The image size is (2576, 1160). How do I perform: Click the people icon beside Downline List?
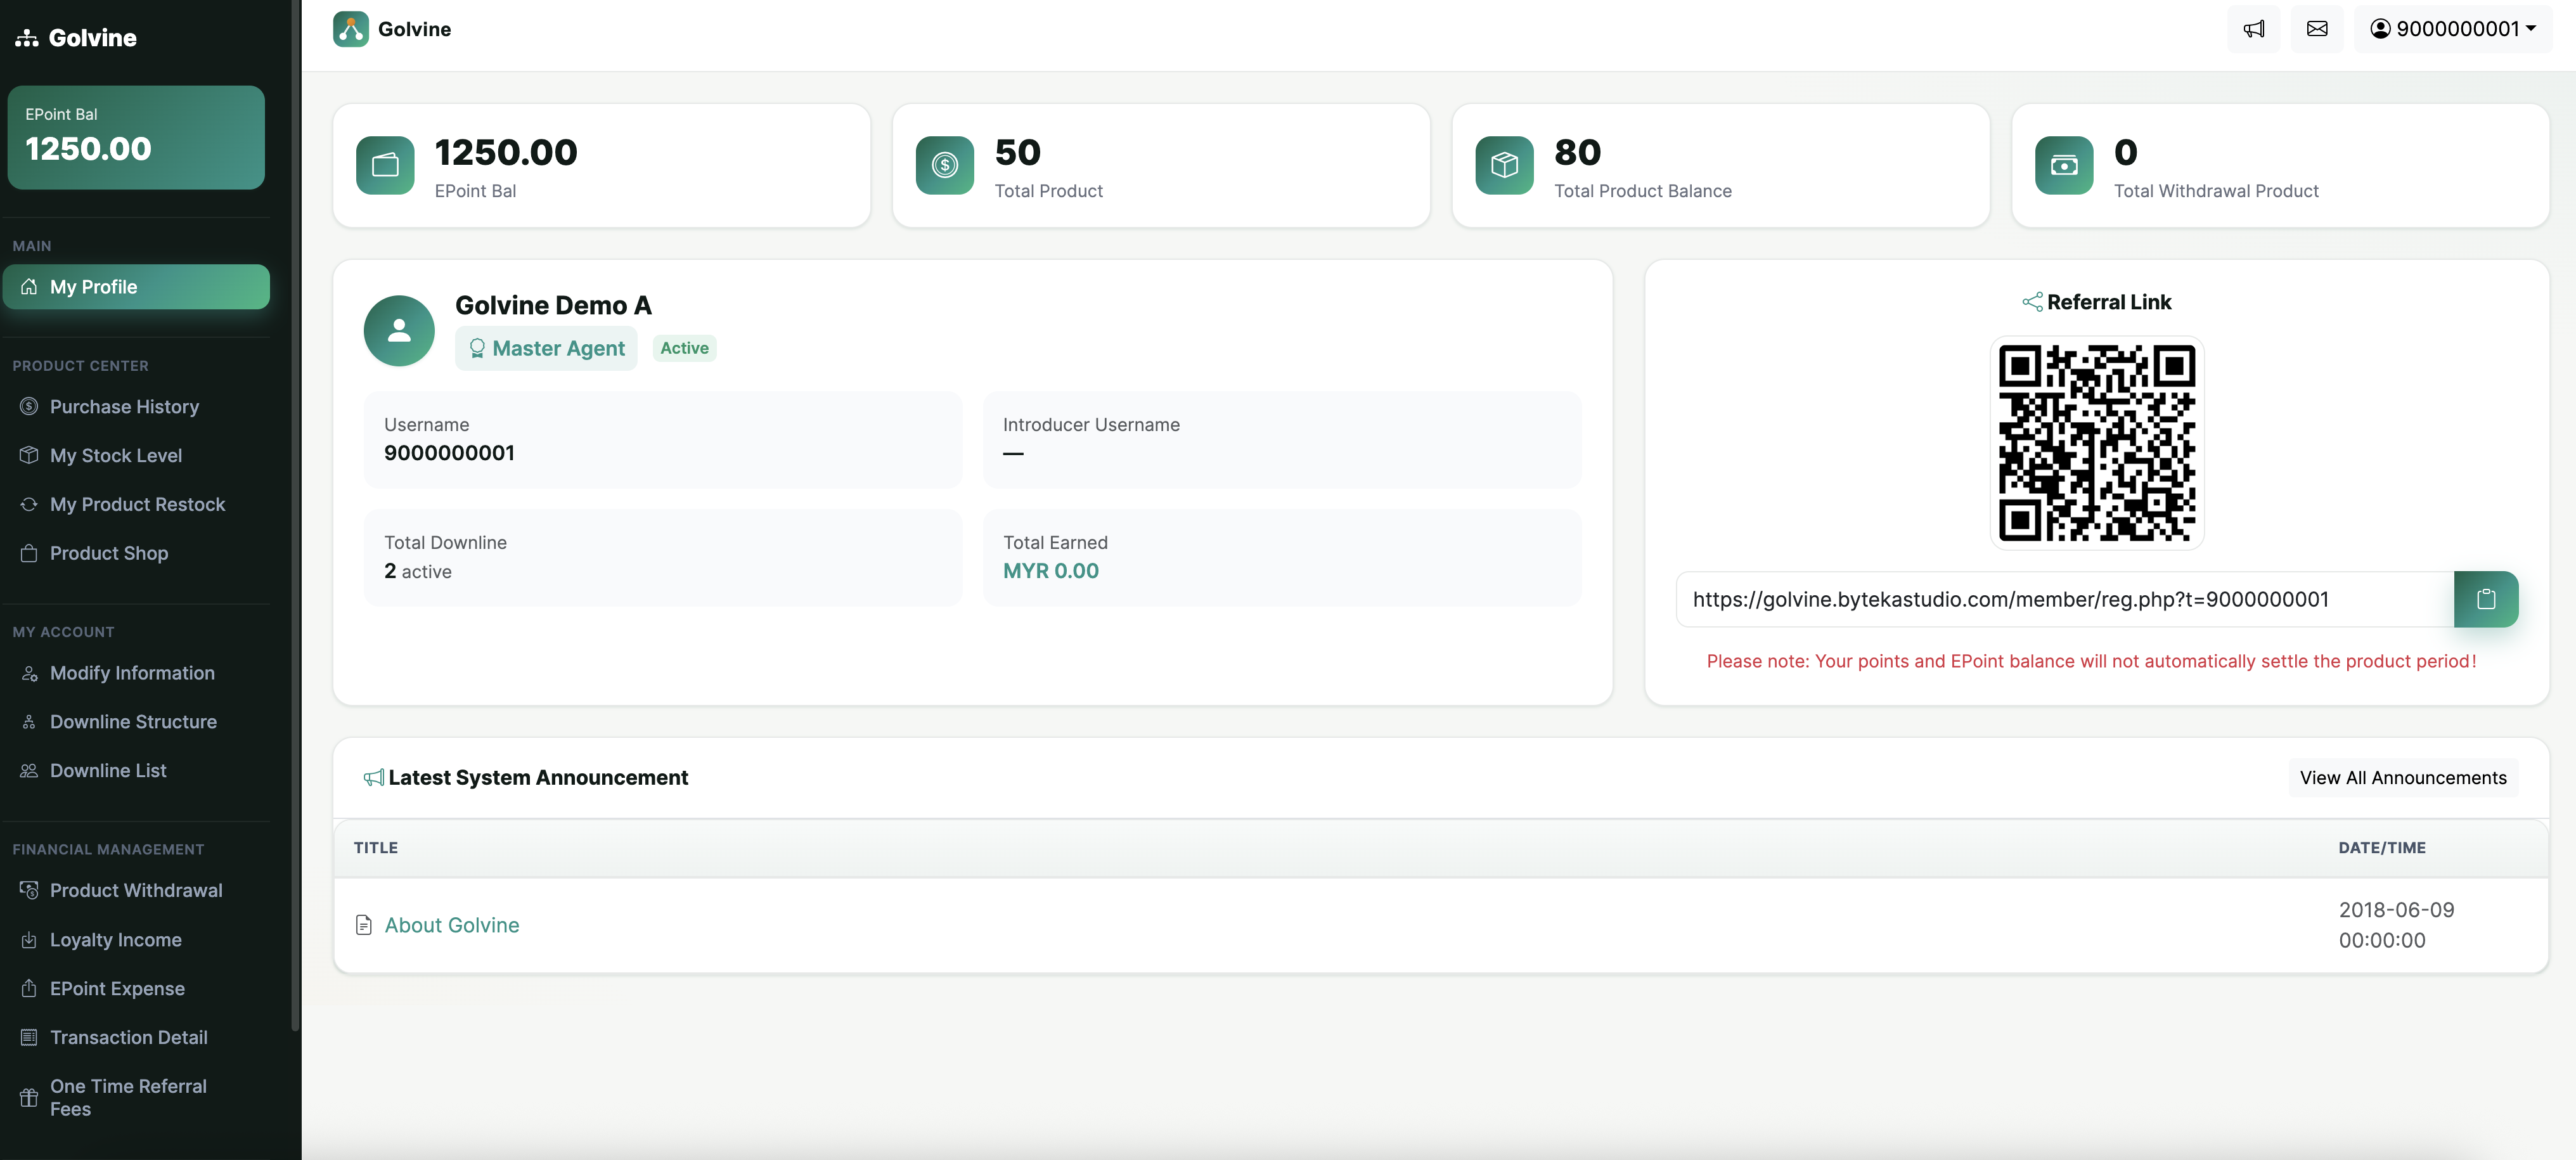29,770
